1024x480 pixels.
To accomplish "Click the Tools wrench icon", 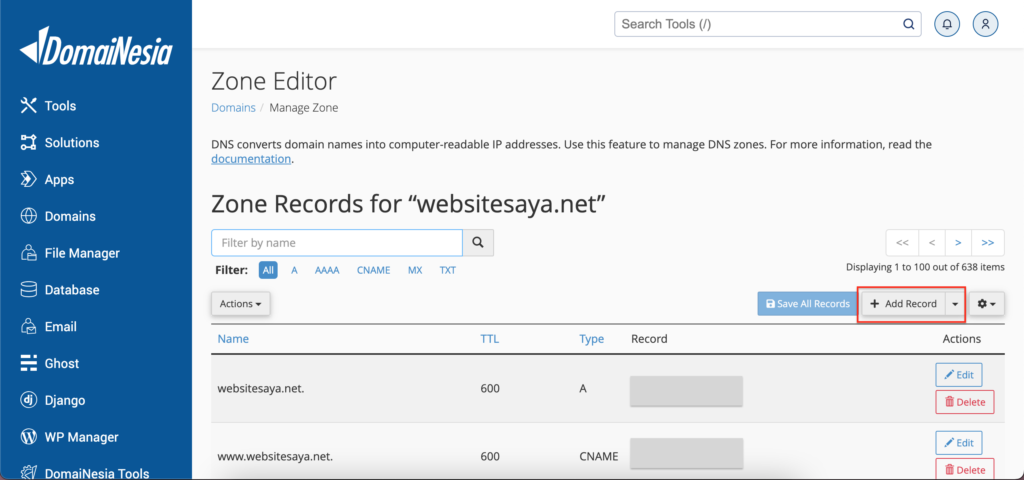I will (x=28, y=106).
